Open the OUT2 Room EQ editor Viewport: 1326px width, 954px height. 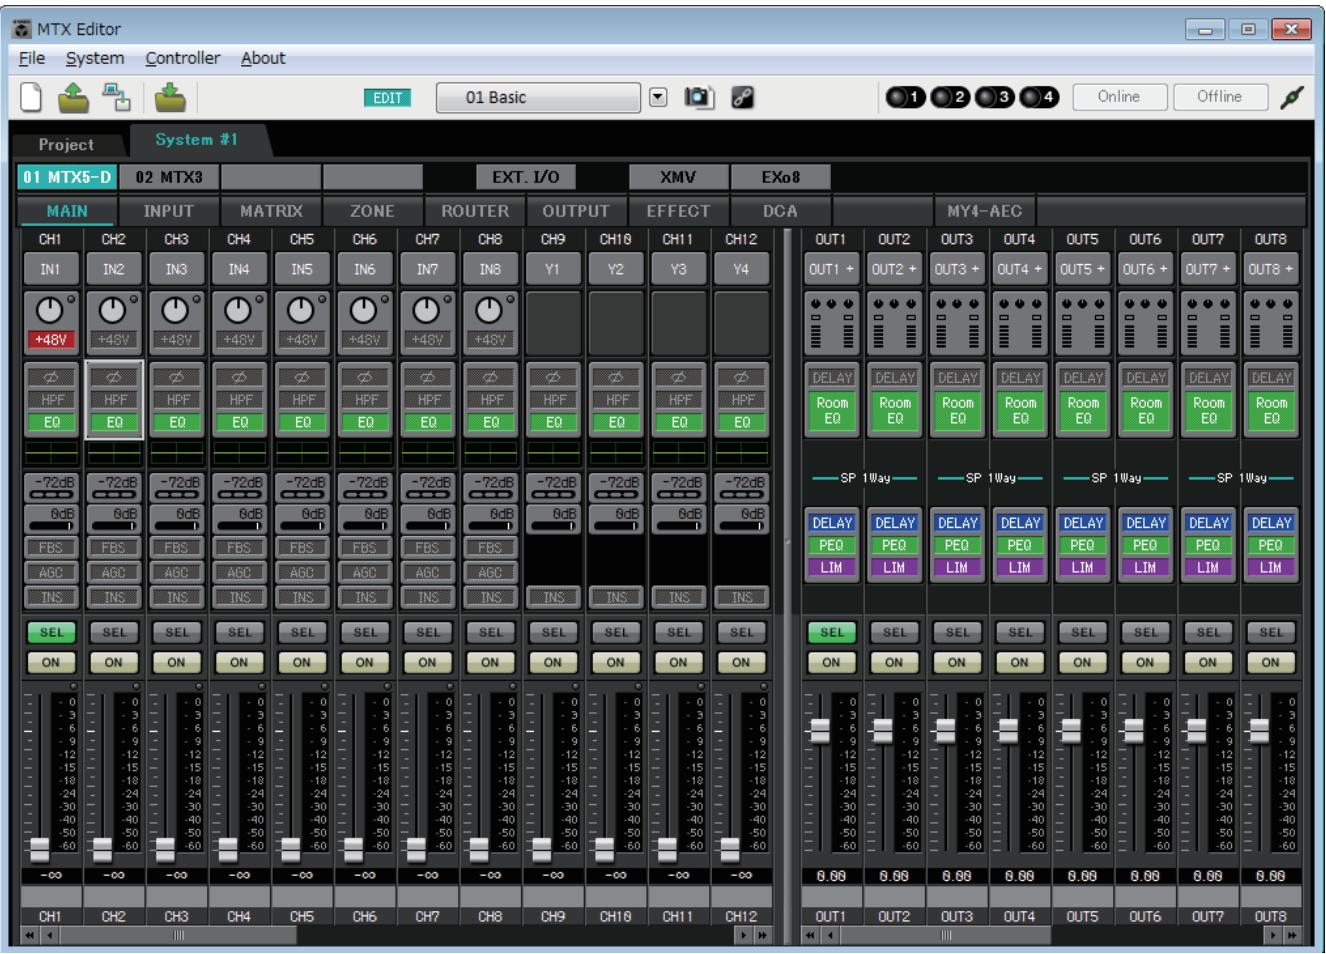(x=895, y=410)
